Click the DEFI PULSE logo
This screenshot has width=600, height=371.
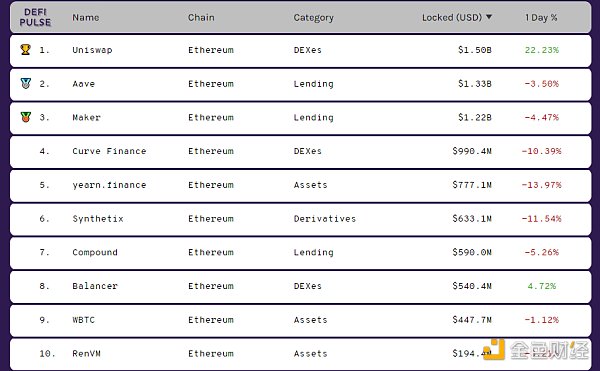point(35,18)
